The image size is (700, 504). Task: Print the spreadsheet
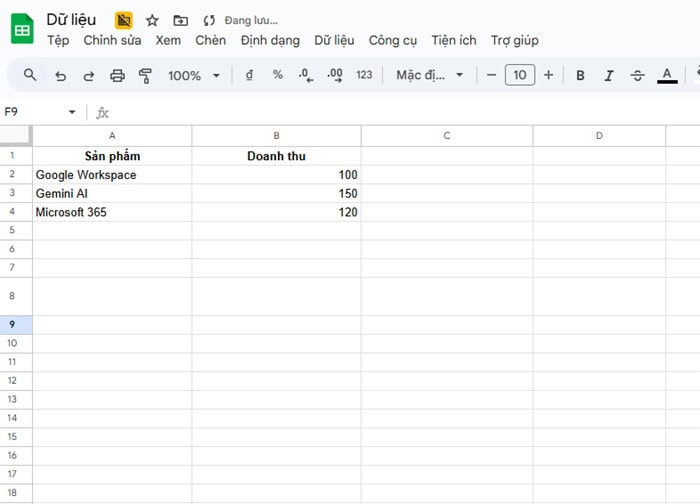point(117,76)
